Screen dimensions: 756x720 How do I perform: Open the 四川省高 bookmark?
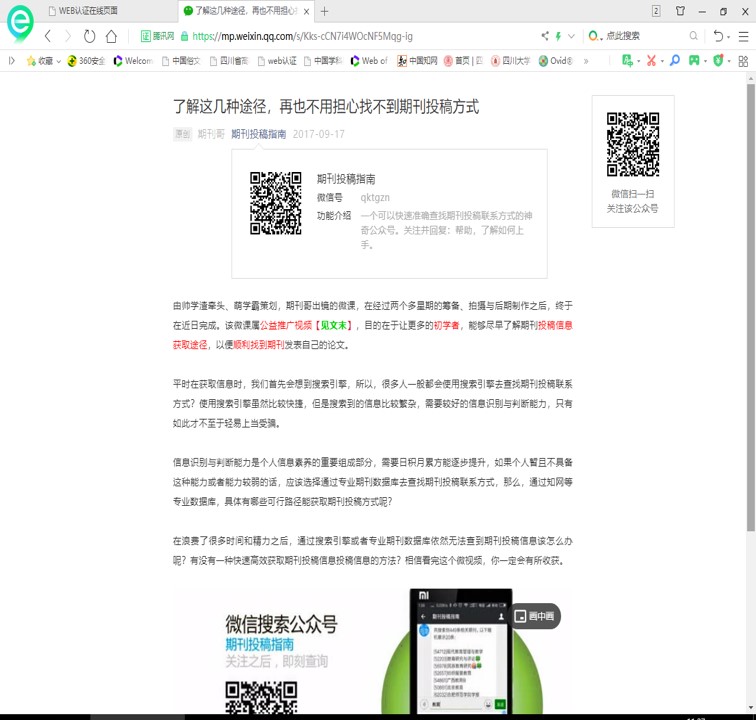229,61
